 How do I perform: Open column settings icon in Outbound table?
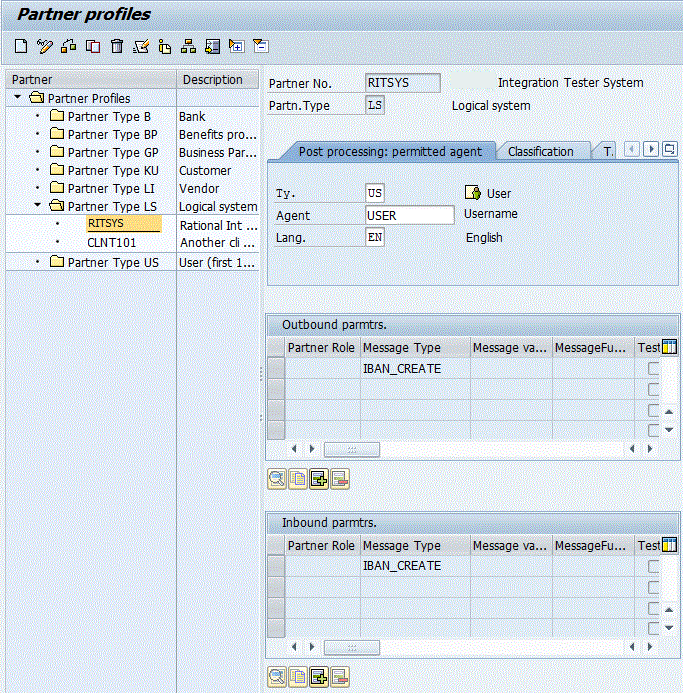pyautogui.click(x=670, y=347)
